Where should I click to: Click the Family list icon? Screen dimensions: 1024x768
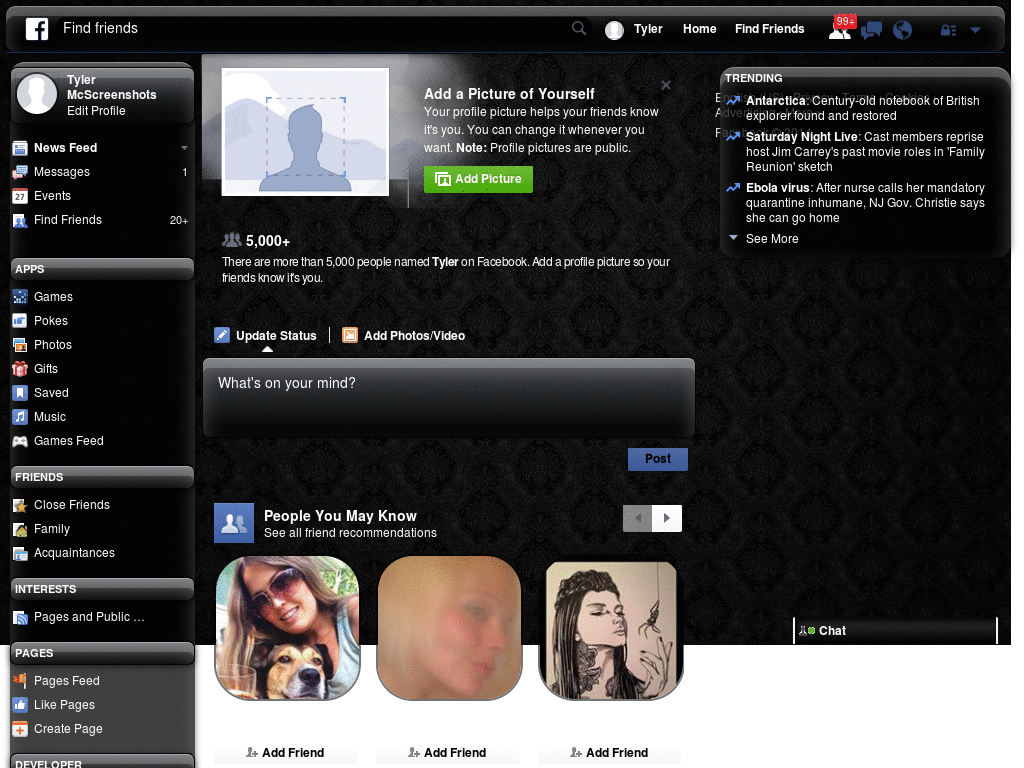(x=20, y=529)
